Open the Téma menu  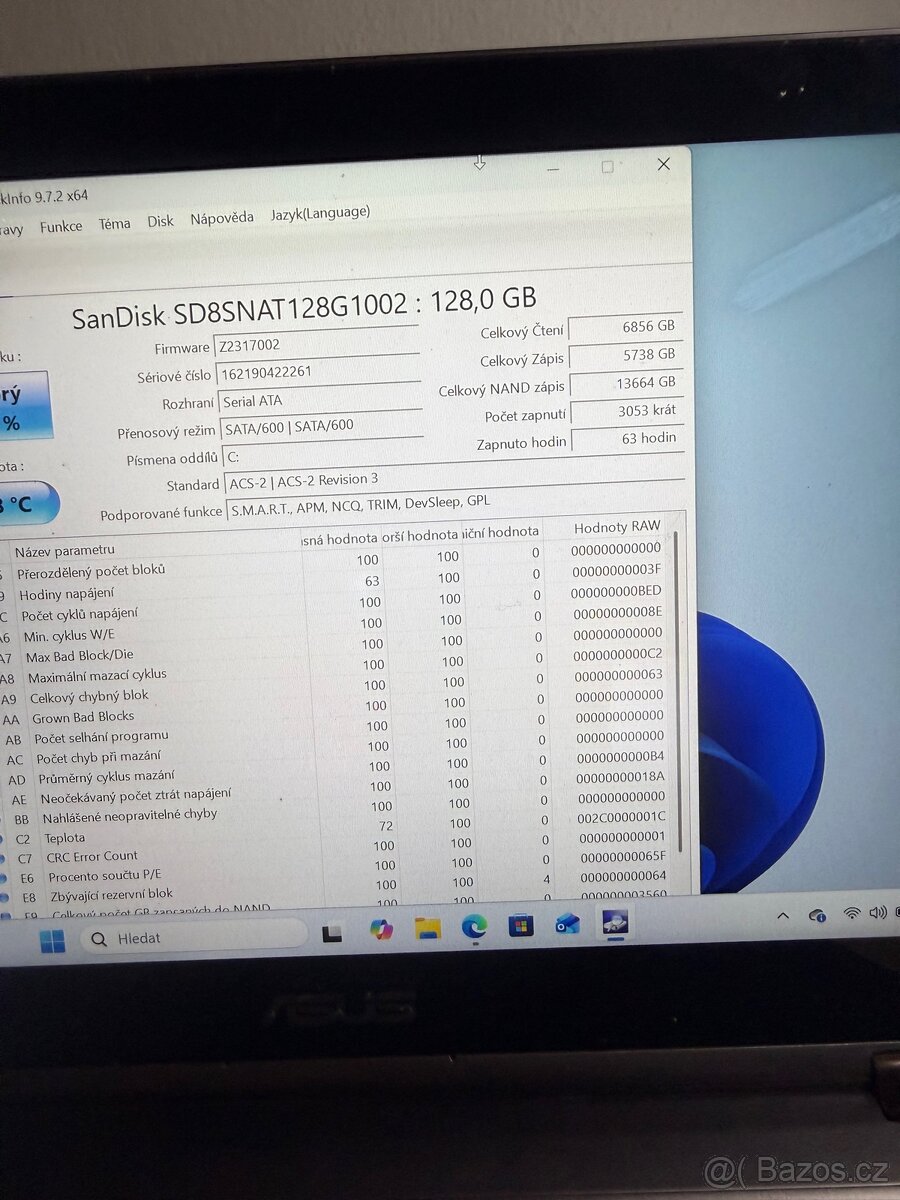114,224
